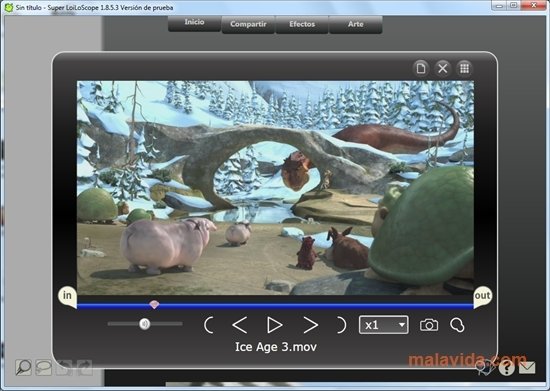Click the pink playhead on the timeline
Viewport: 550px width, 391px height.
coord(154,304)
